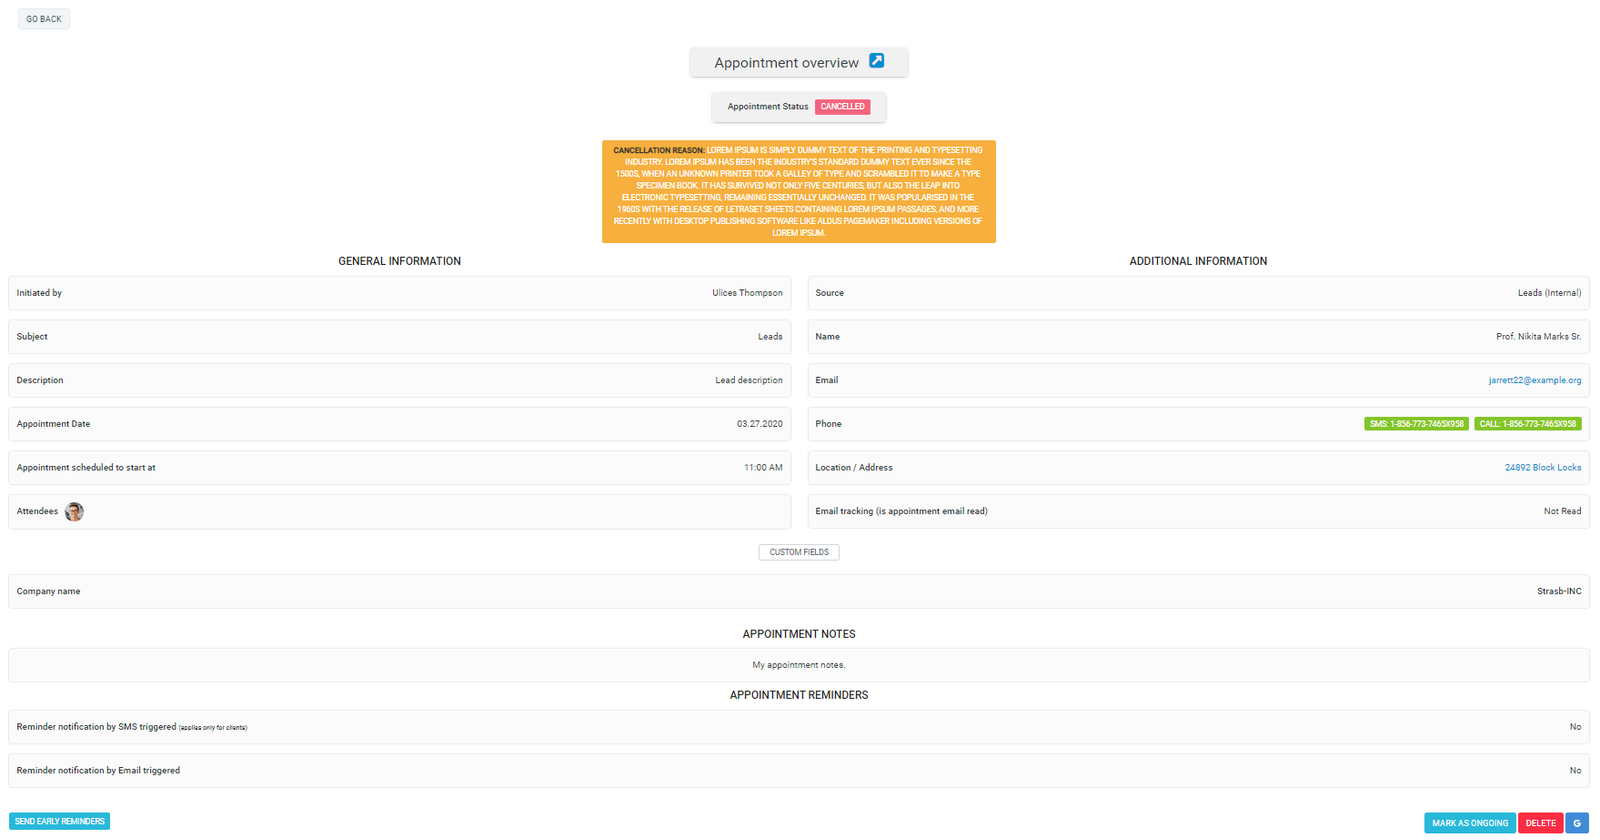This screenshot has height=840, width=1600.
Task: Send early reminders
Action: (60, 822)
